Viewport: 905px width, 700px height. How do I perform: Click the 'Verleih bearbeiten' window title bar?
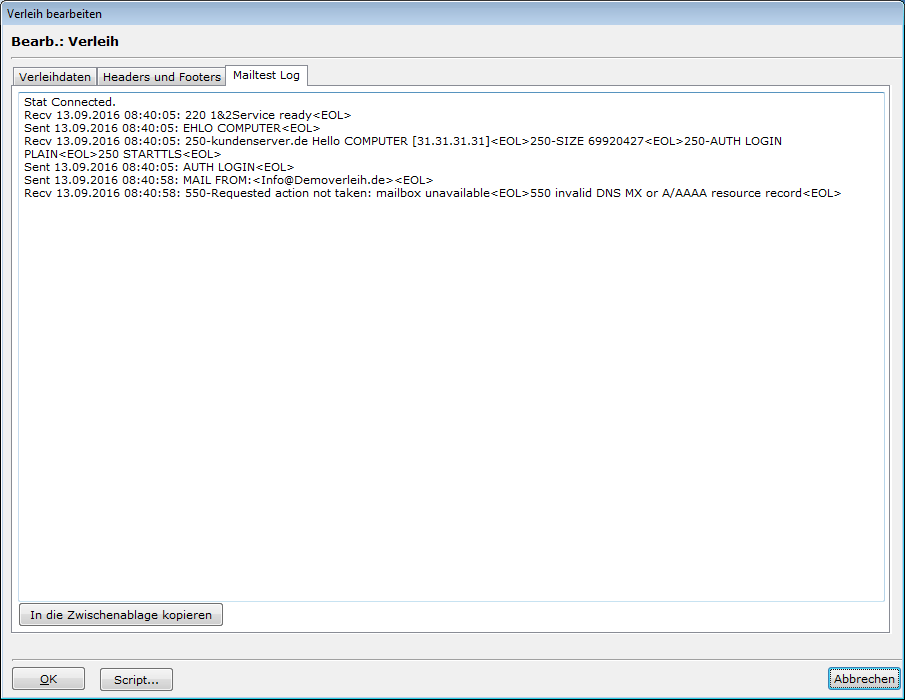[450, 14]
